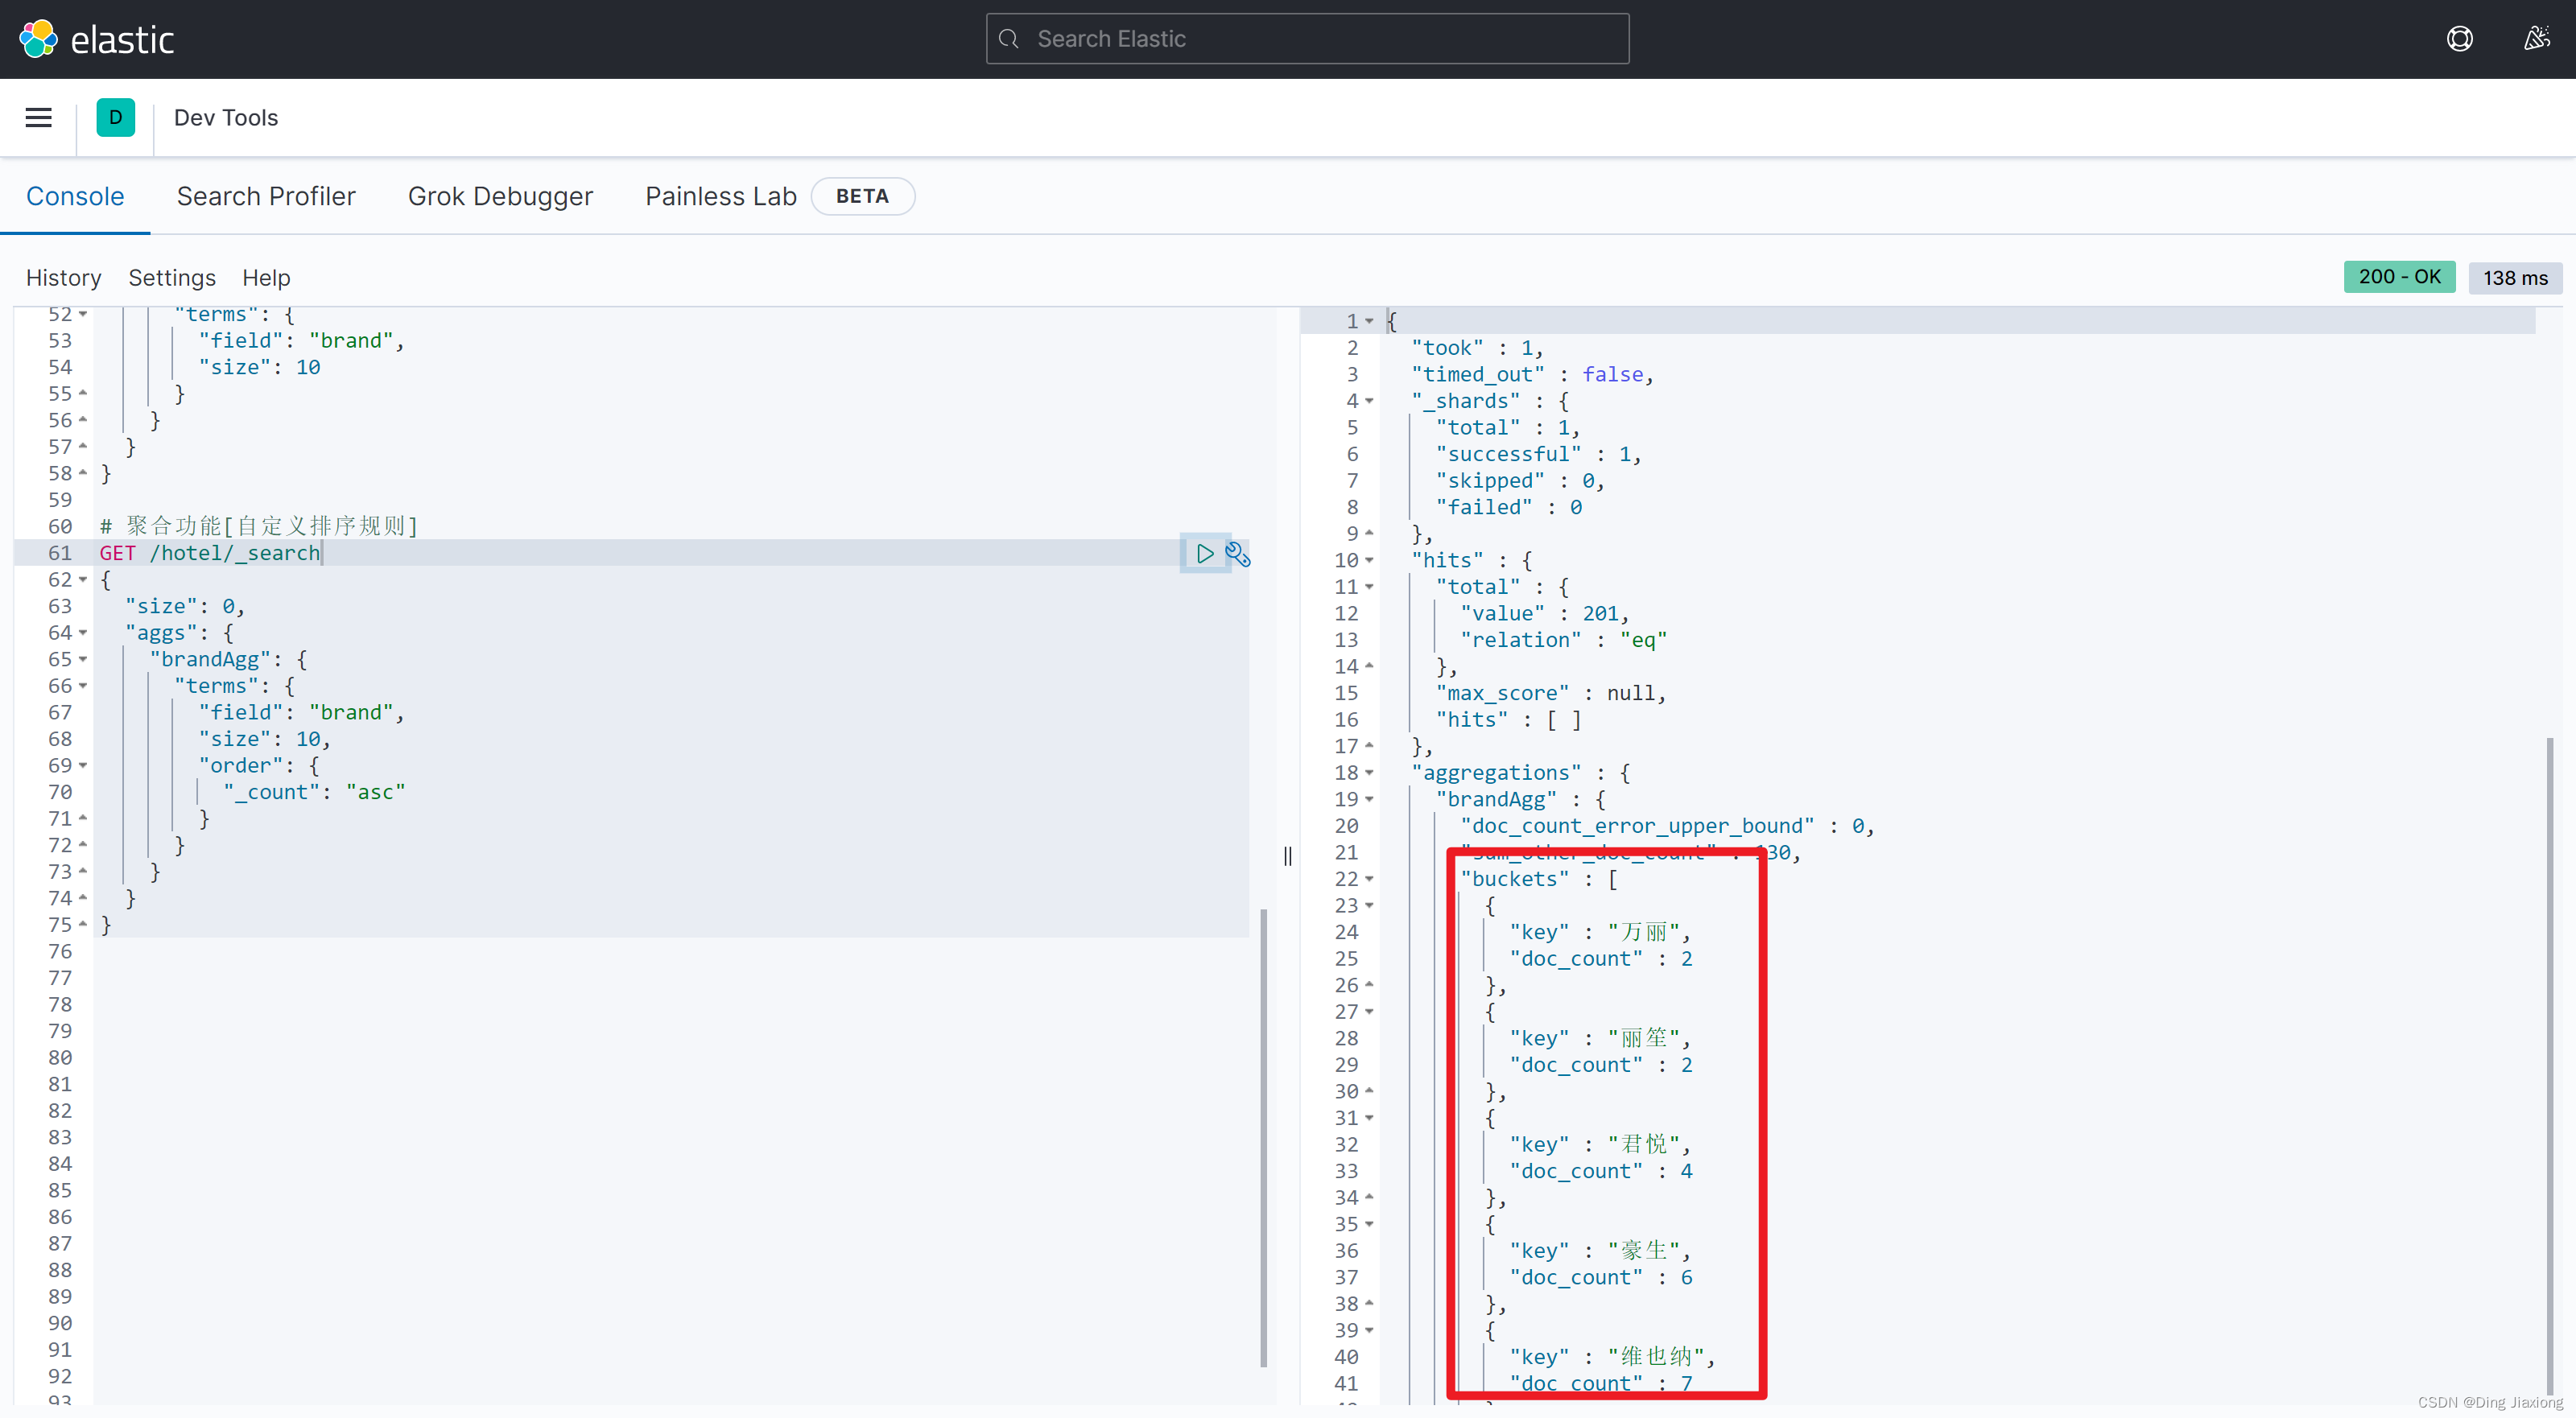Open the hamburger navigation menu

(38, 118)
